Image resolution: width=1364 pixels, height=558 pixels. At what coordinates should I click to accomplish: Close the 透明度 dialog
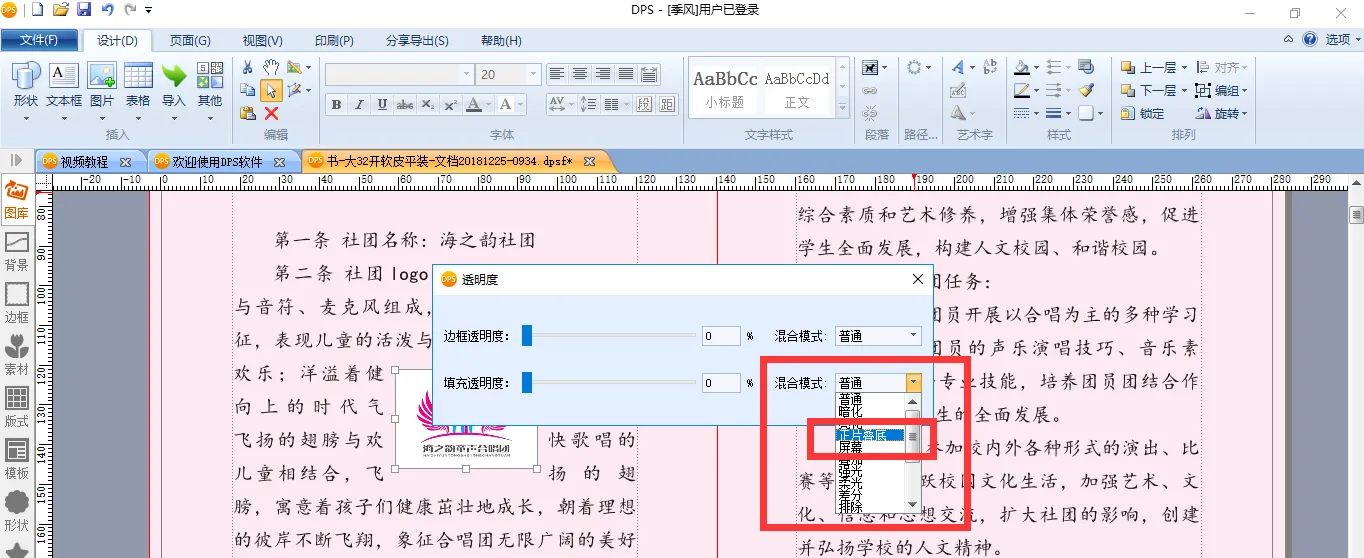click(x=918, y=279)
